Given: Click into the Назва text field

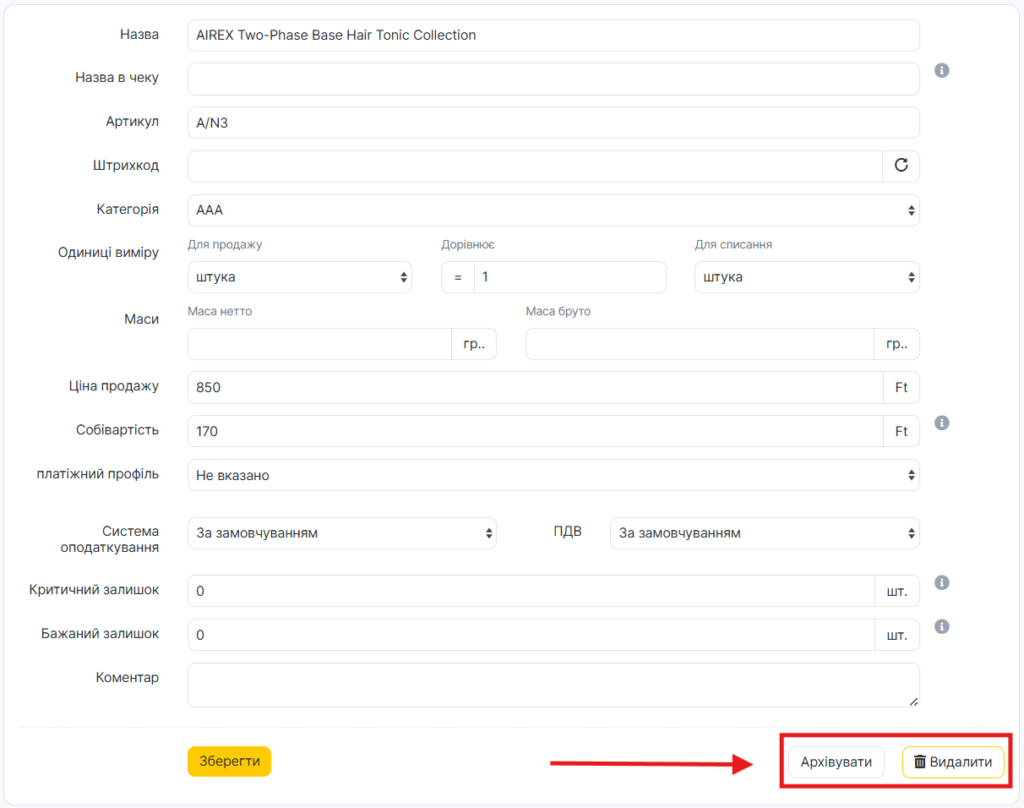Looking at the screenshot, I should click(552, 35).
